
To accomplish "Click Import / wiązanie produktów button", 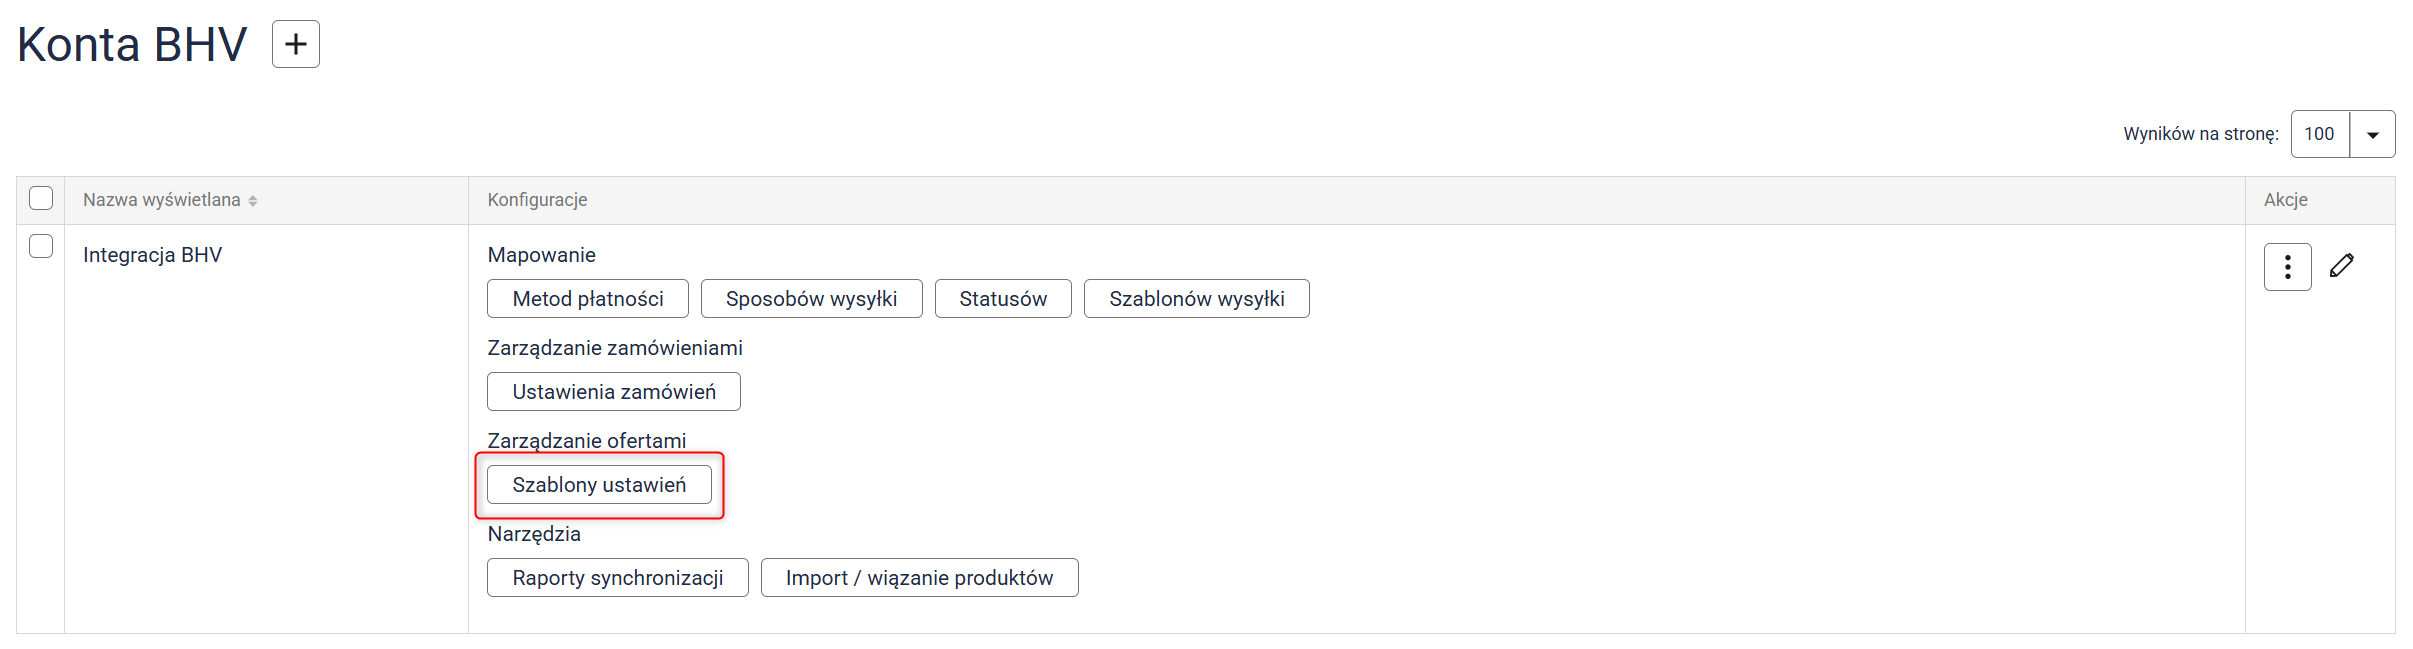I will [x=919, y=578].
